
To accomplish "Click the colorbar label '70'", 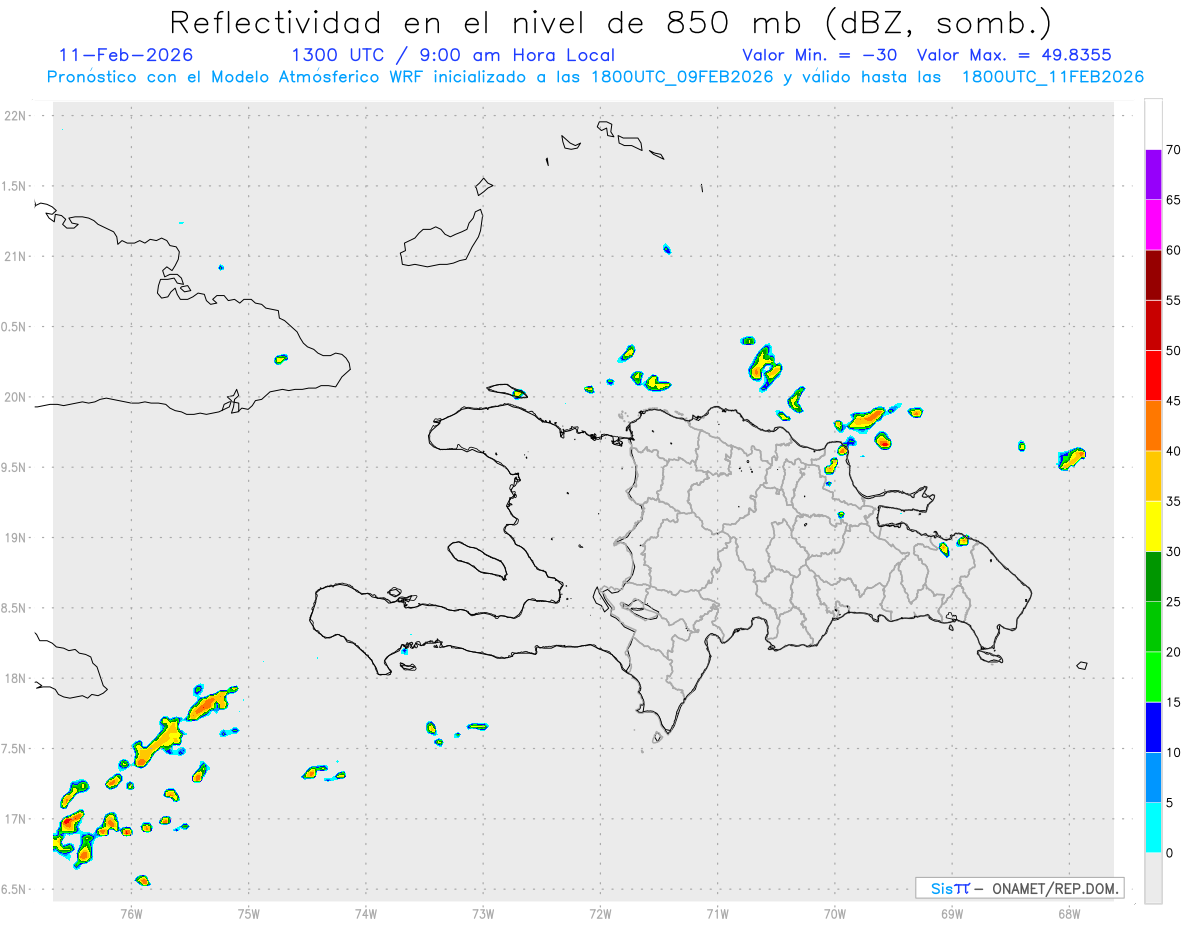I will 1174,150.
